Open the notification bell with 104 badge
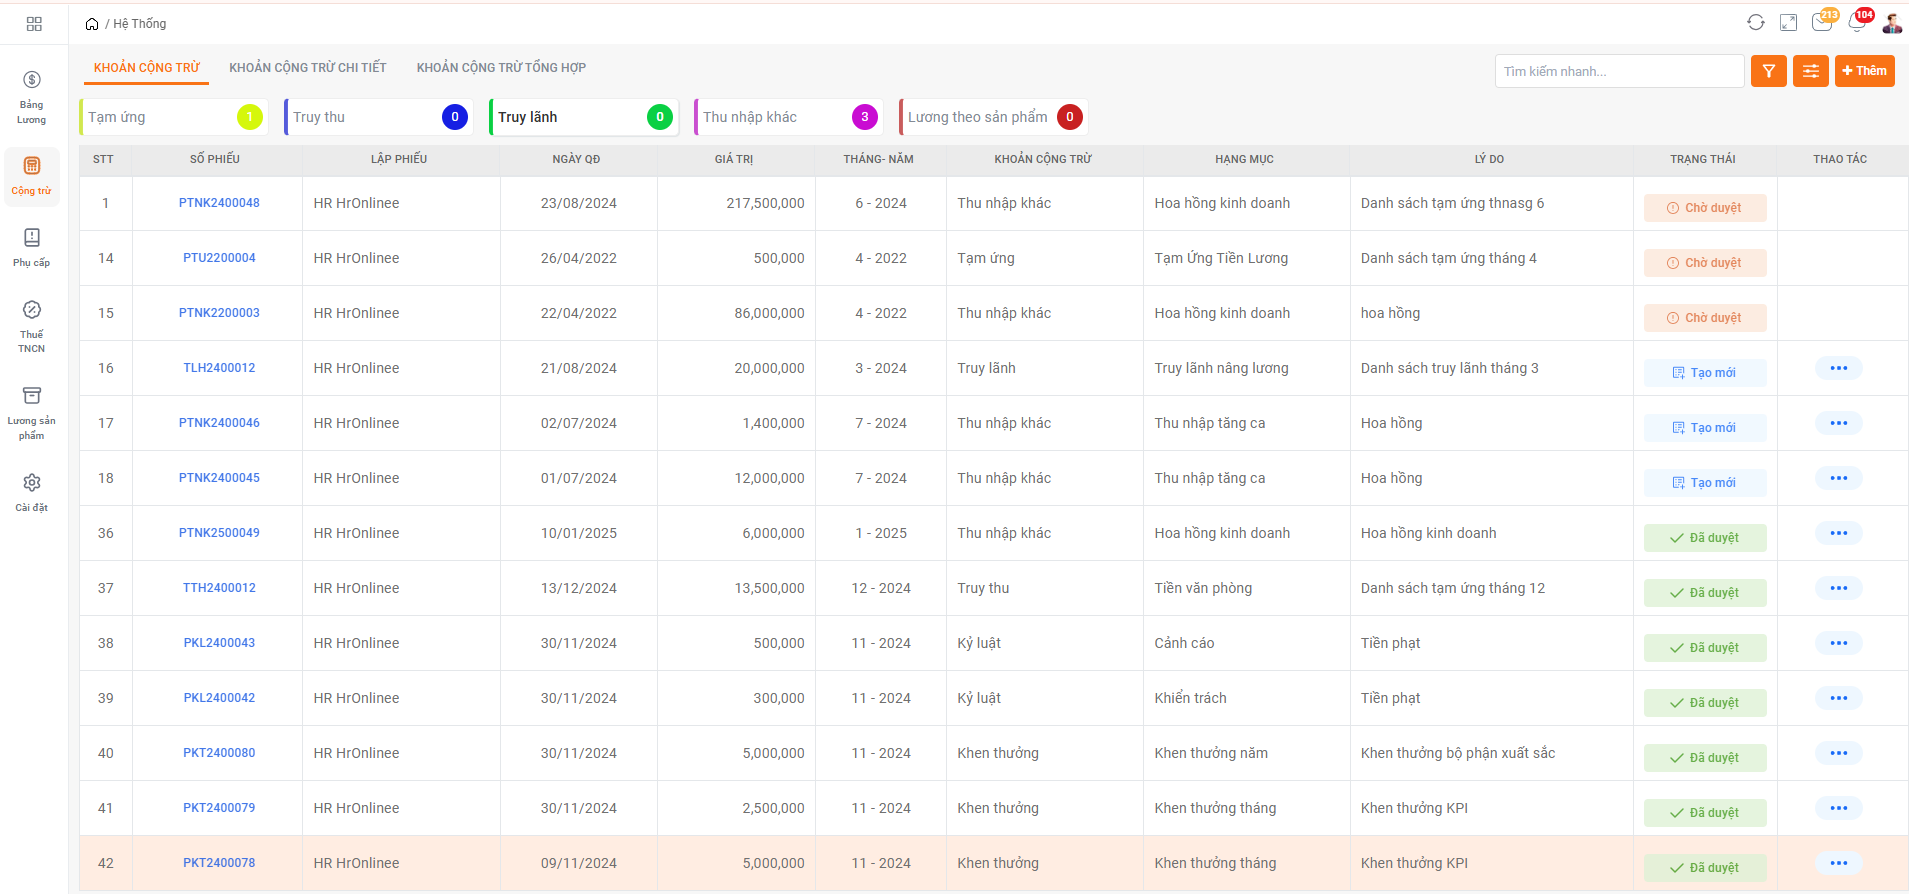The image size is (1909, 894). click(1857, 23)
